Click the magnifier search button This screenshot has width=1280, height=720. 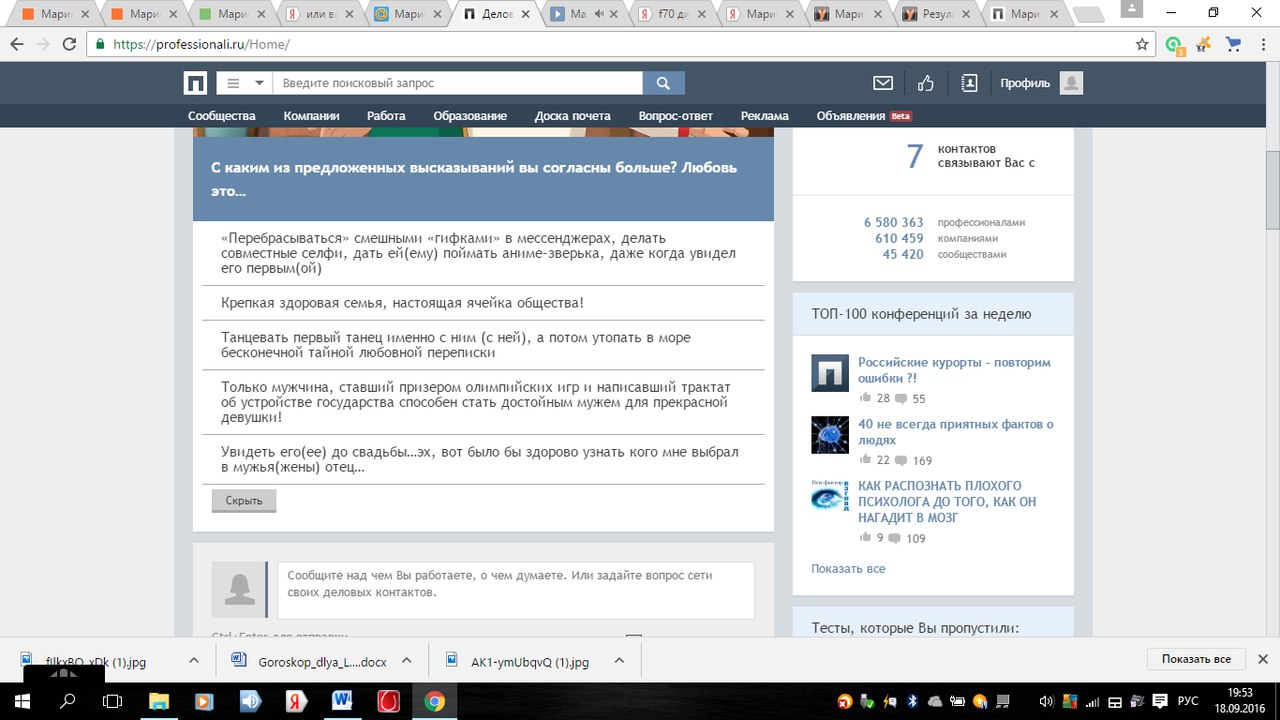663,83
